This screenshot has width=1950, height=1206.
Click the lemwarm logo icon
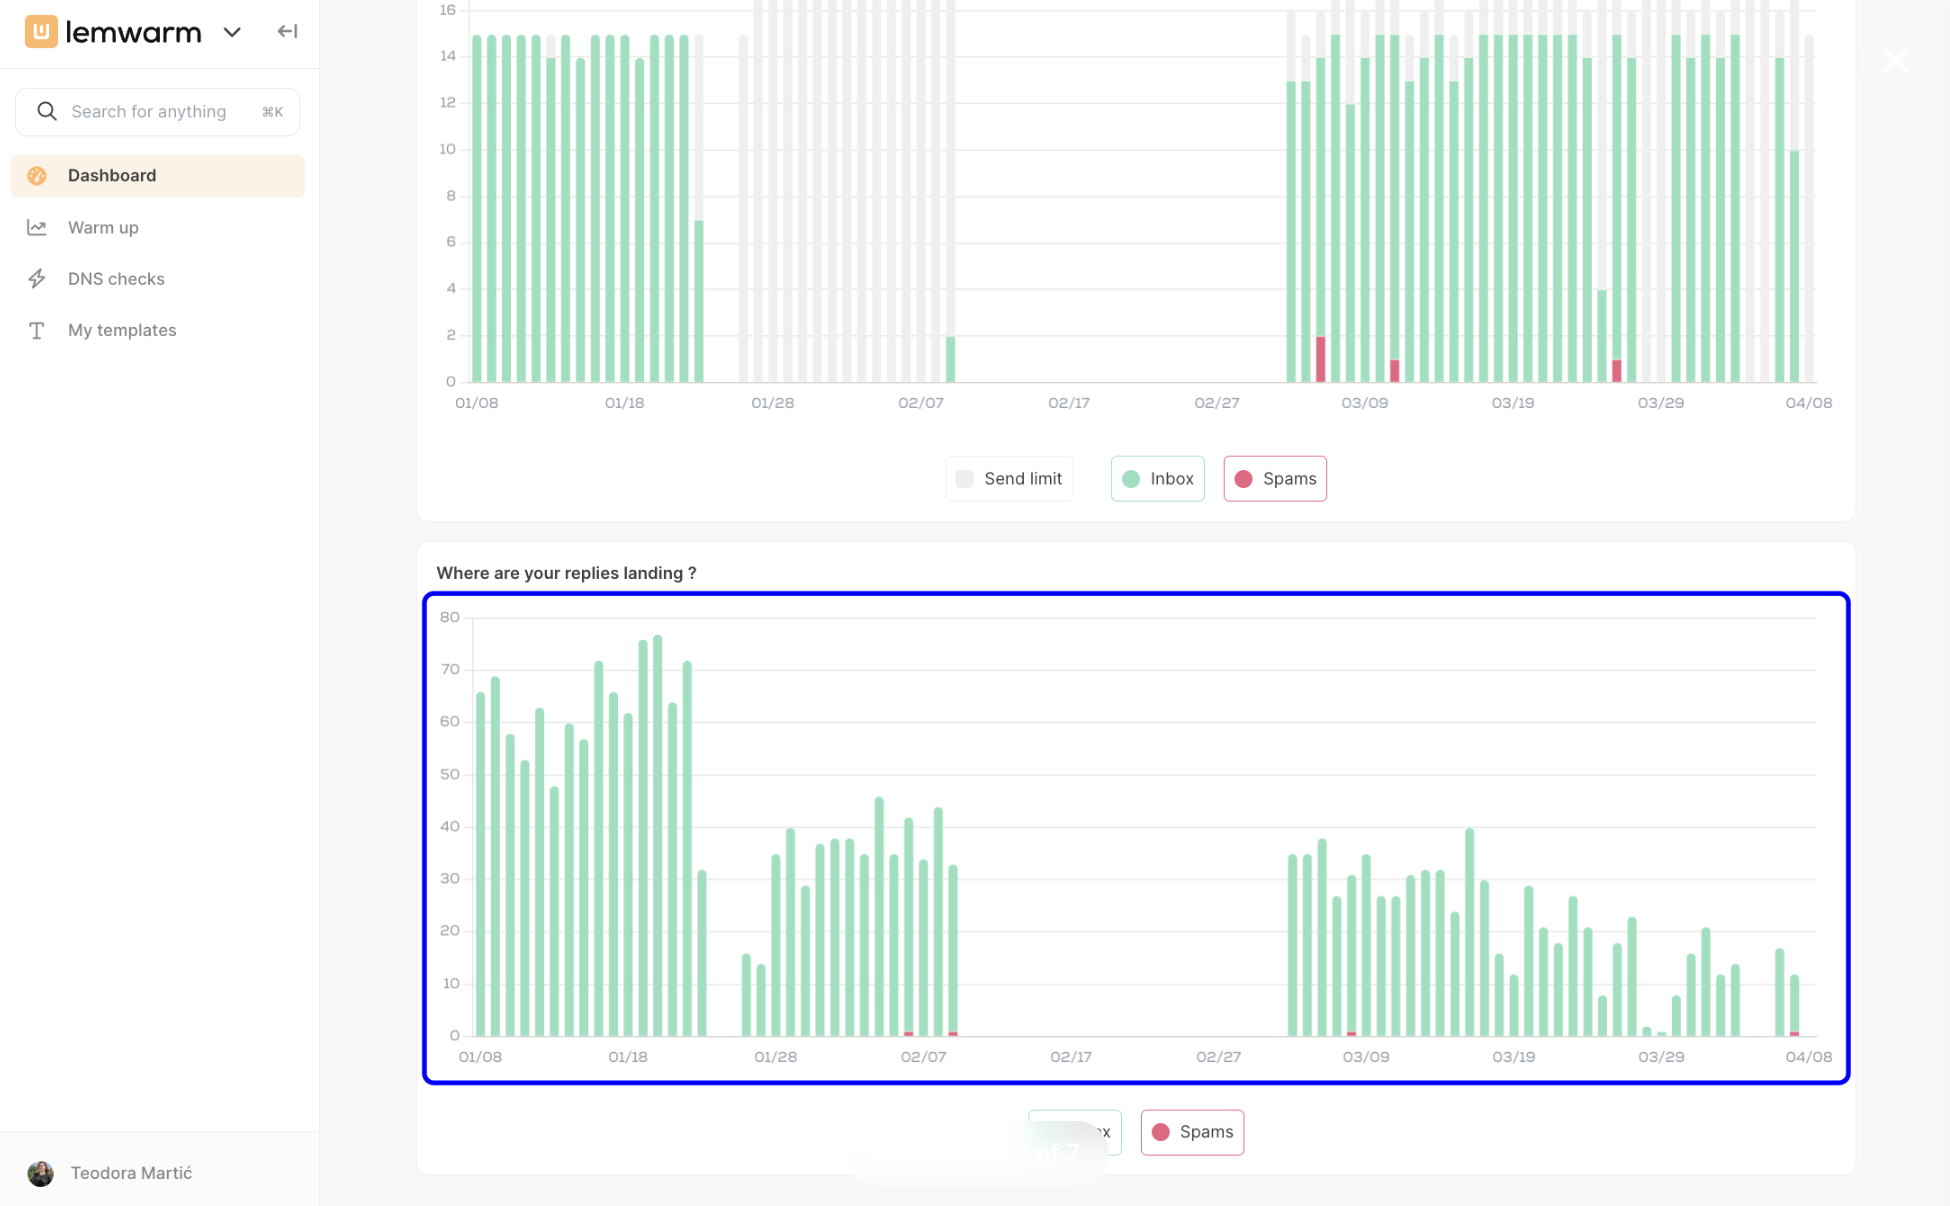click(x=41, y=32)
